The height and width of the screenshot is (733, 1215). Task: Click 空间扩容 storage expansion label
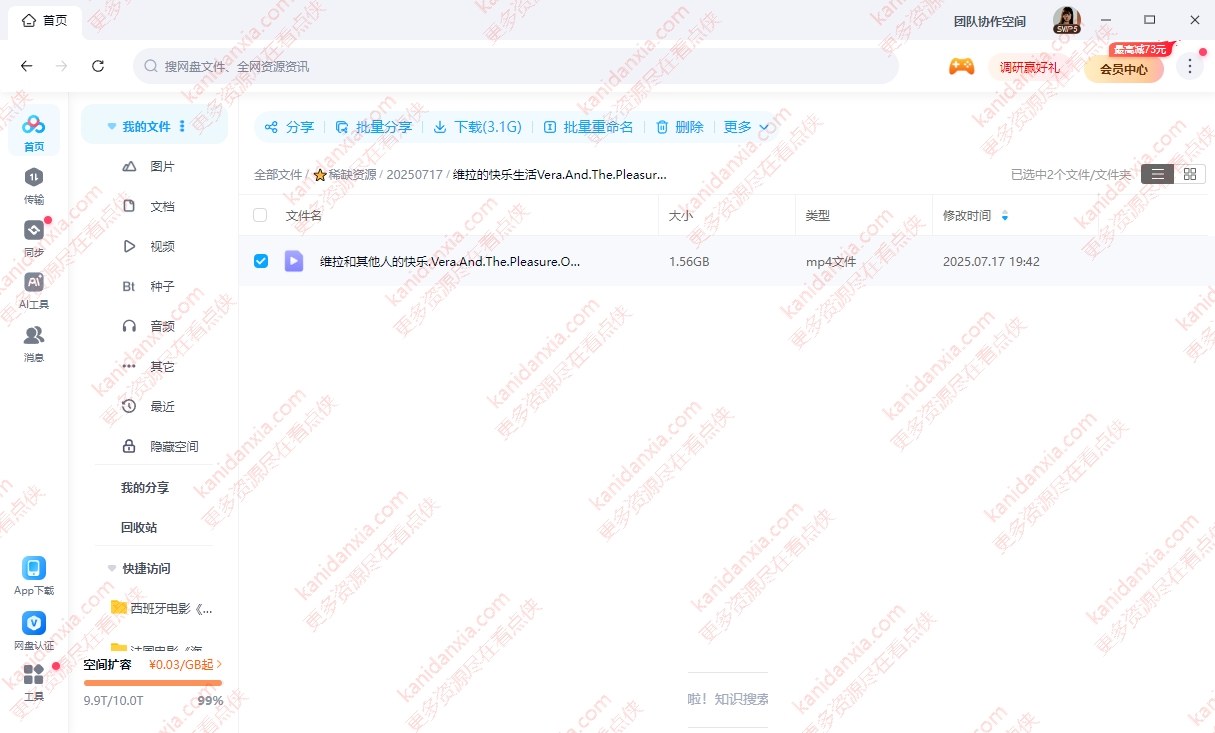(107, 664)
